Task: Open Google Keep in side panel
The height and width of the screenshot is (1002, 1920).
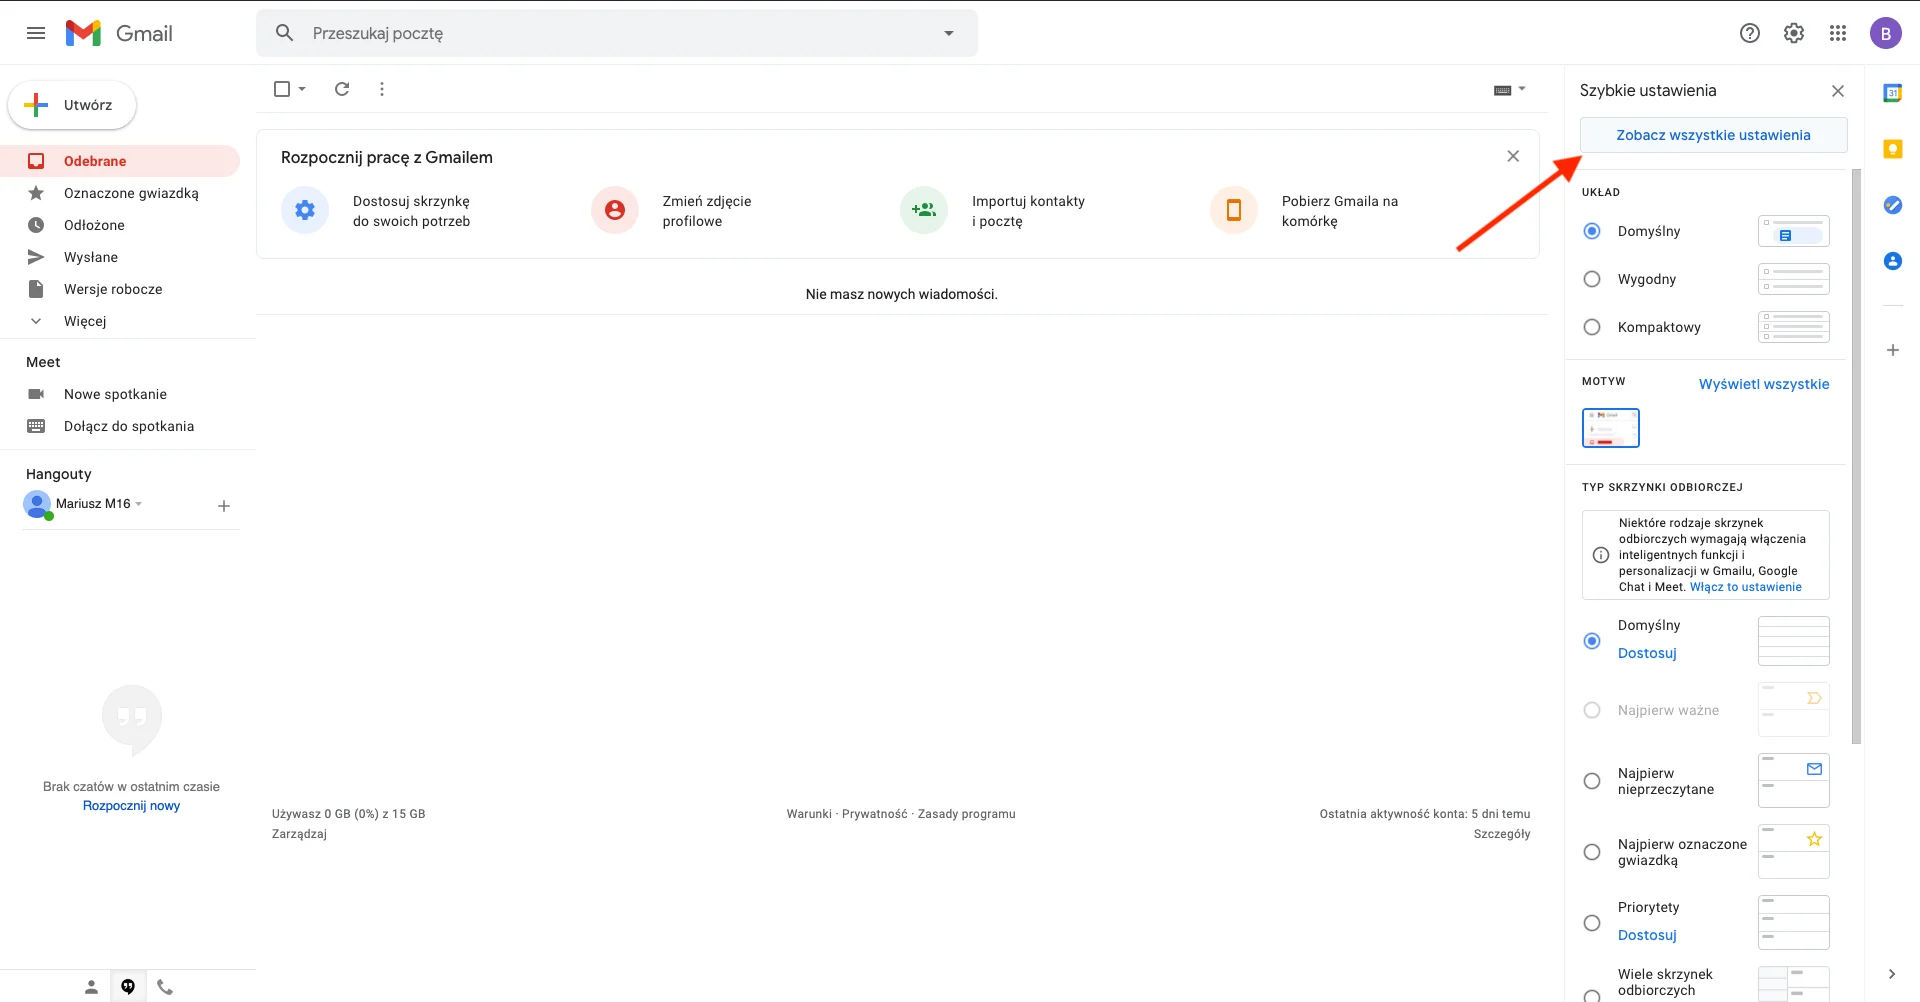Action: click(x=1892, y=149)
